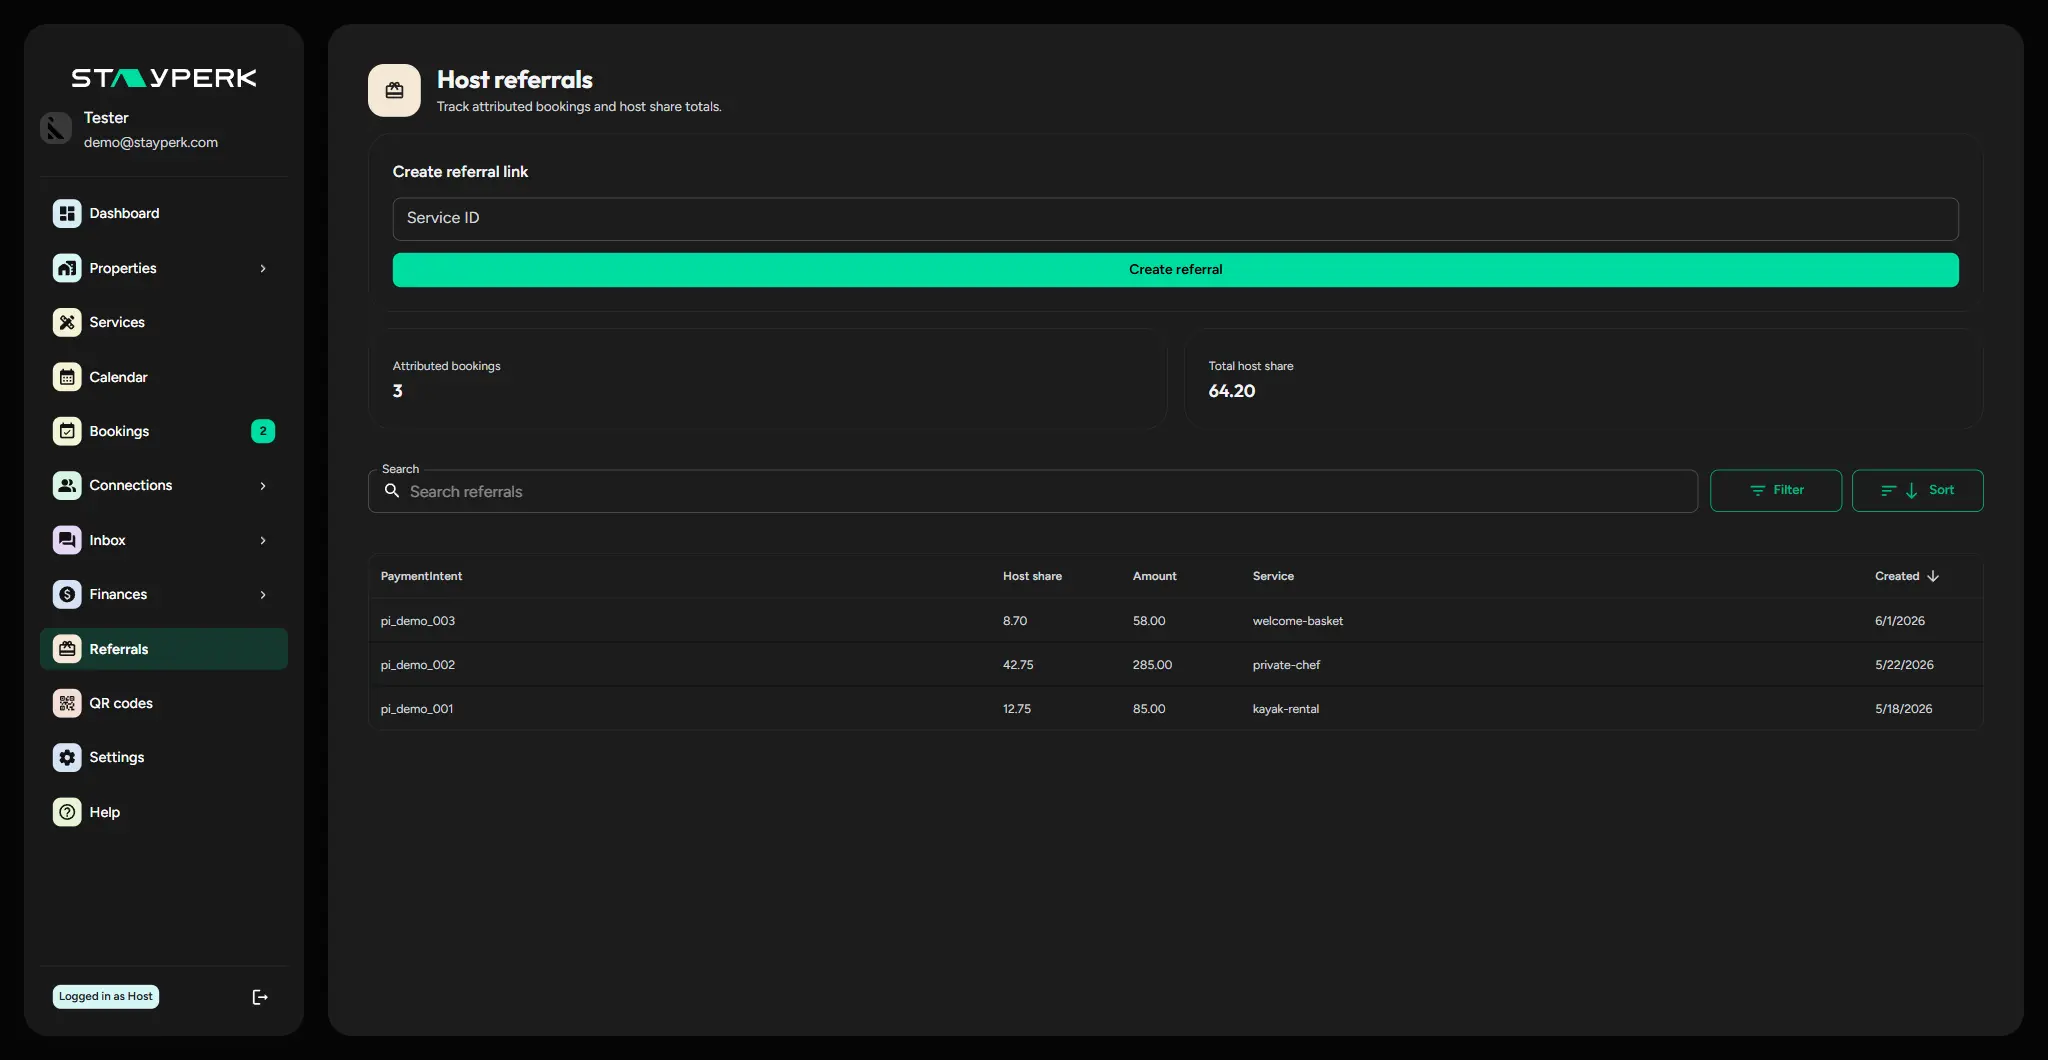
Task: Expand the Finances submenu chevron
Action: (x=263, y=594)
